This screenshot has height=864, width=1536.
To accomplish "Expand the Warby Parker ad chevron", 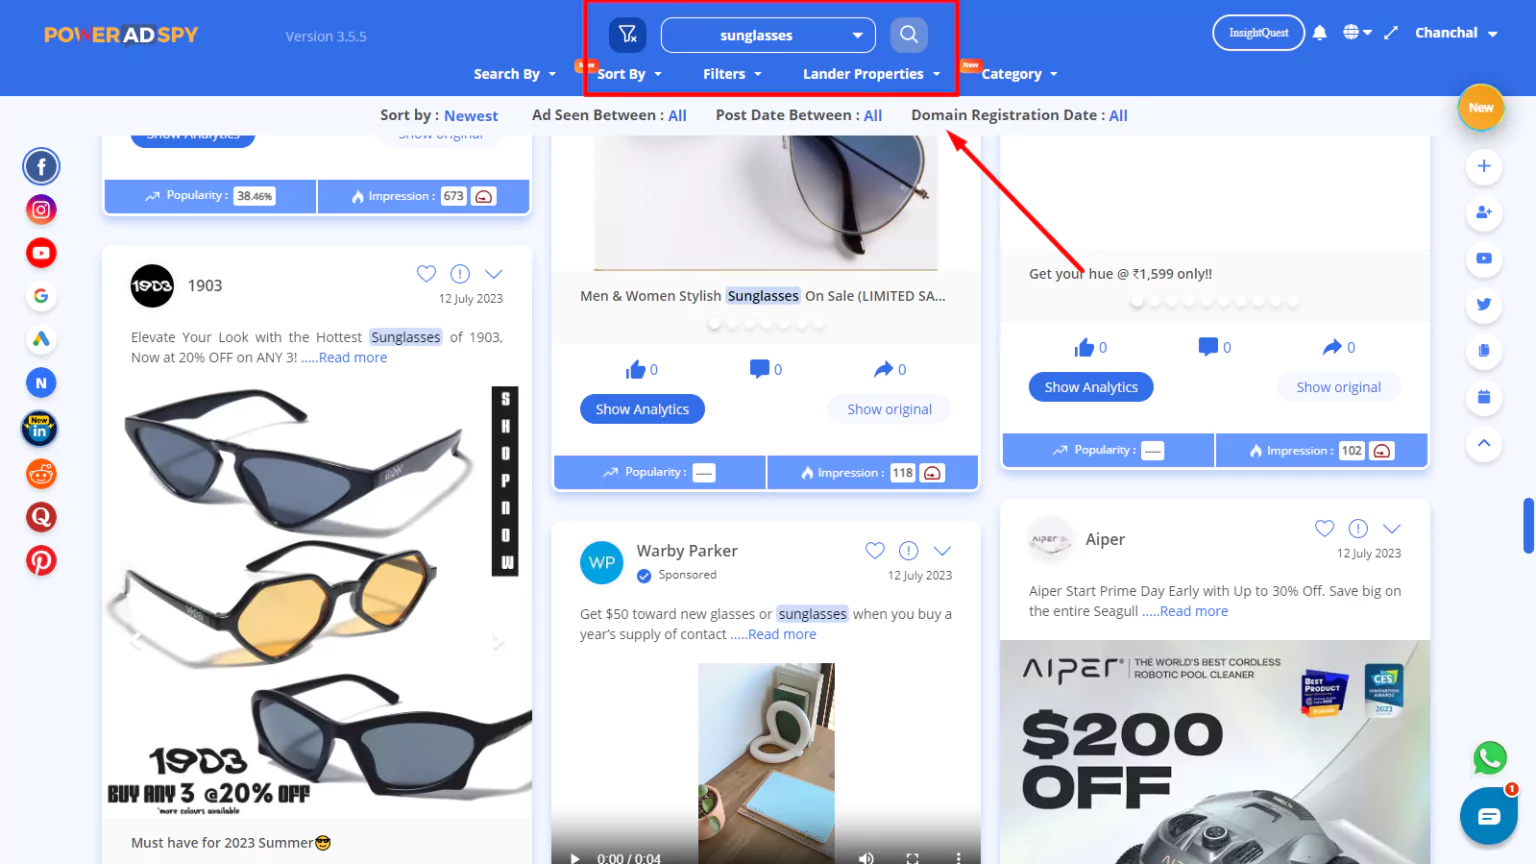I will 942,551.
